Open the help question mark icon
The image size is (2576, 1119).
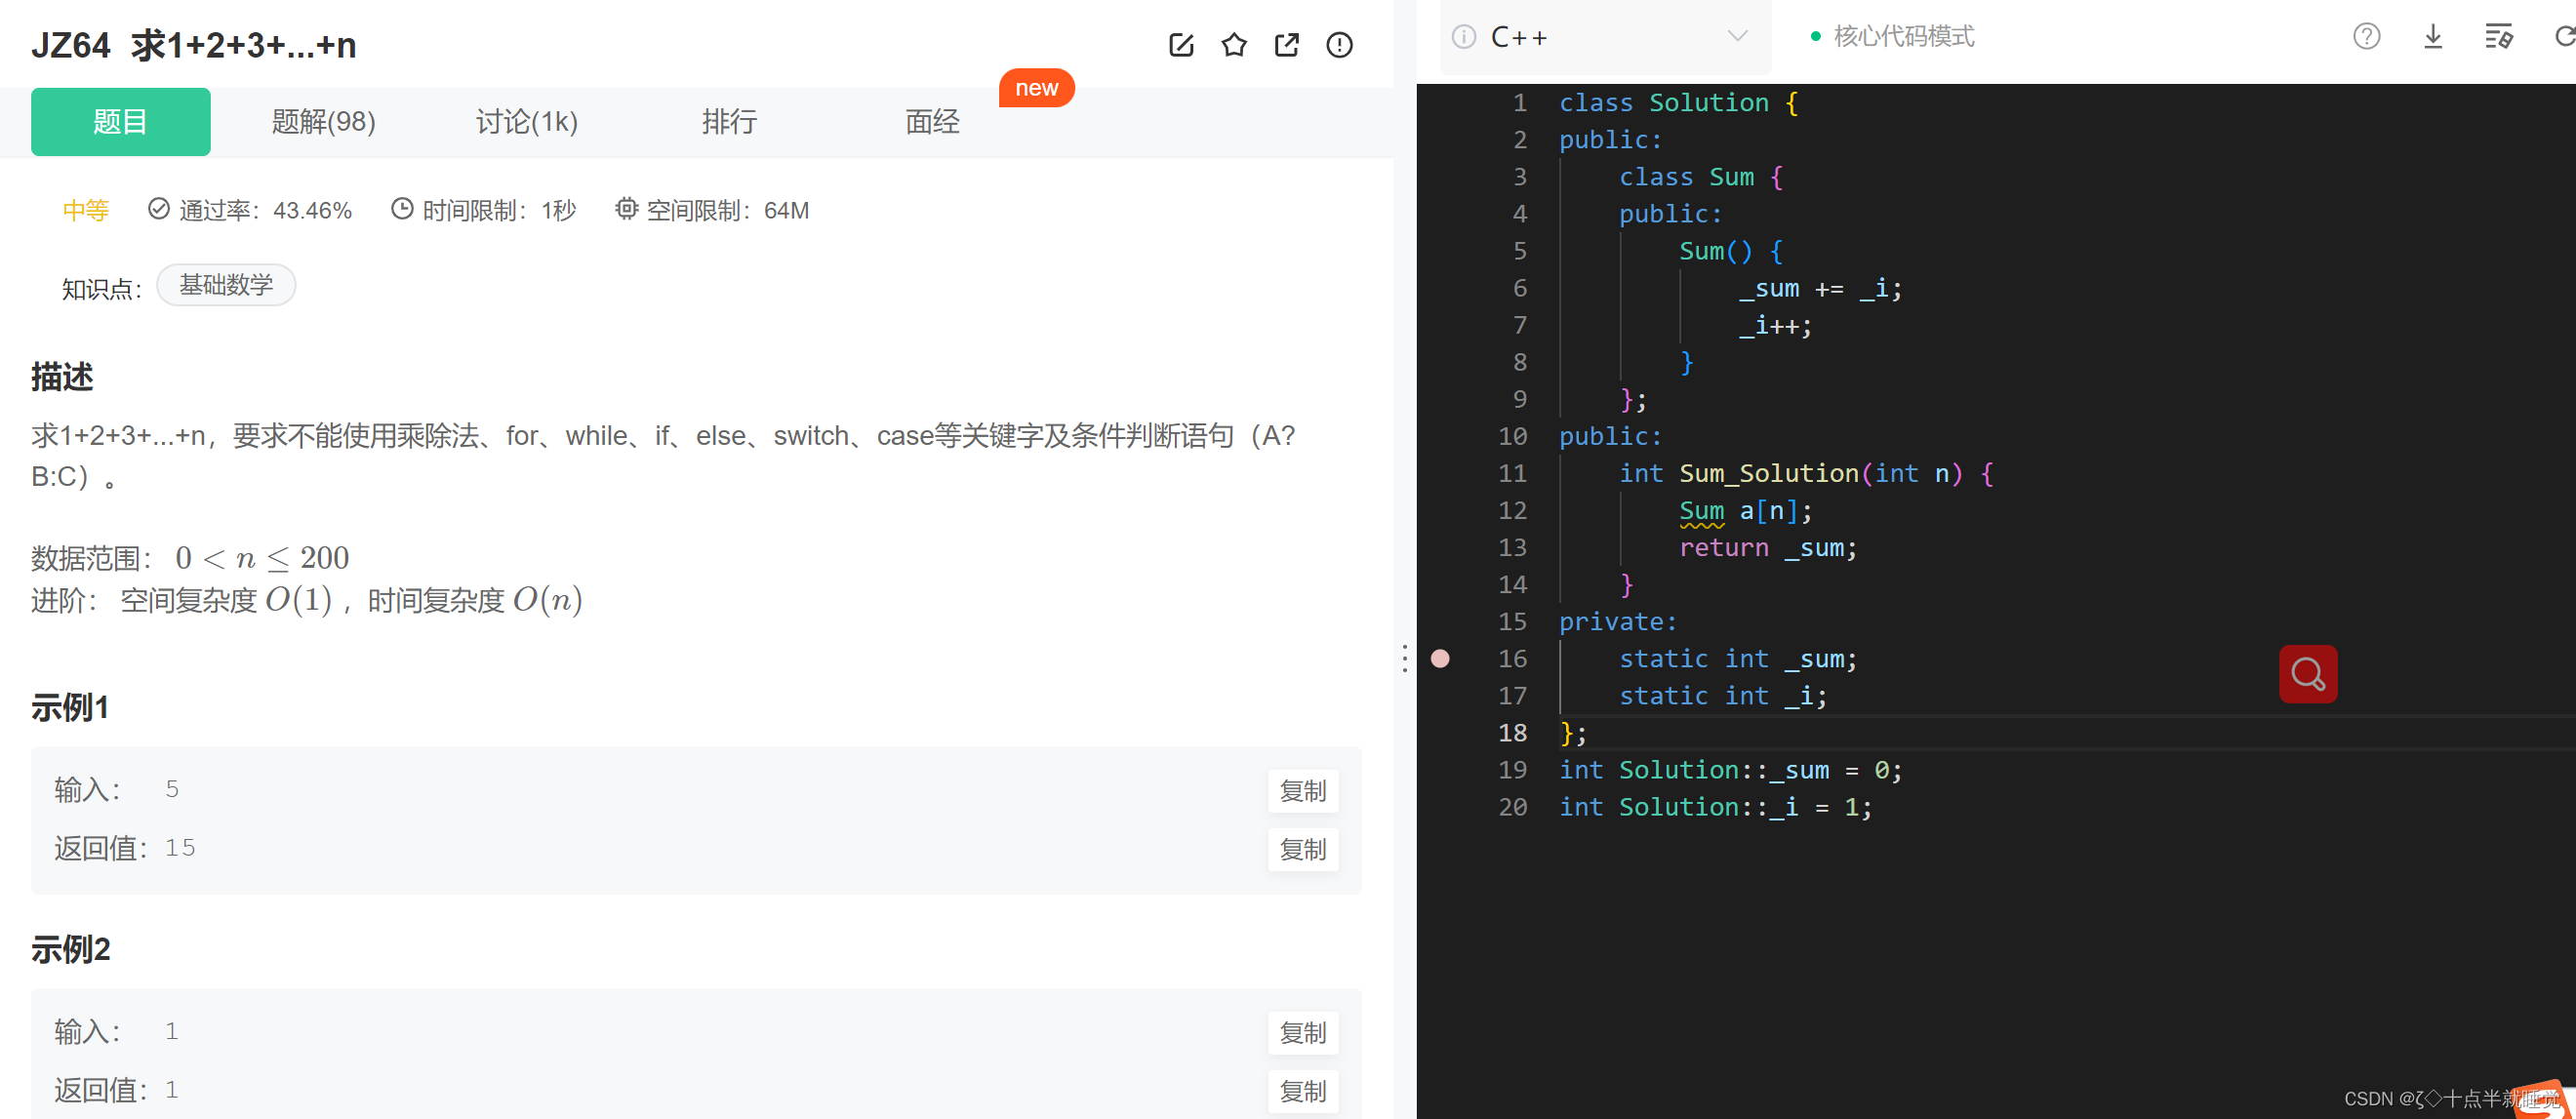[x=2366, y=37]
